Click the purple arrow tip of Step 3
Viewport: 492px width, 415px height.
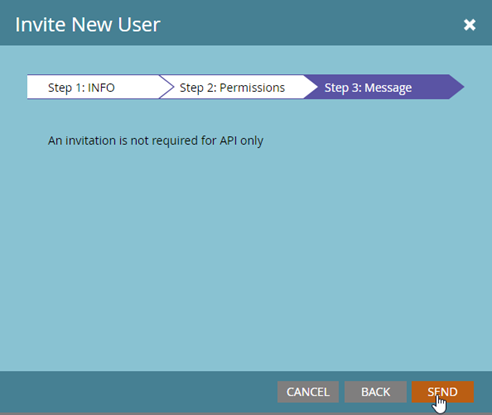[x=457, y=87]
